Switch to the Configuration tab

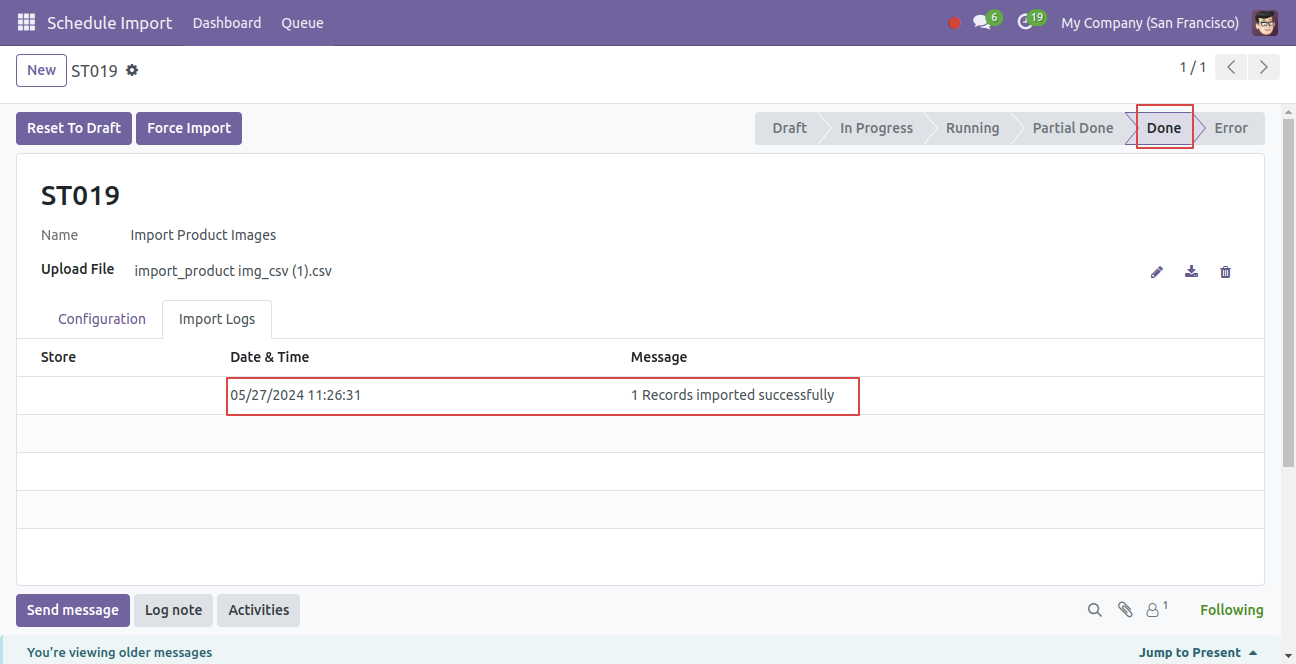[x=102, y=319]
